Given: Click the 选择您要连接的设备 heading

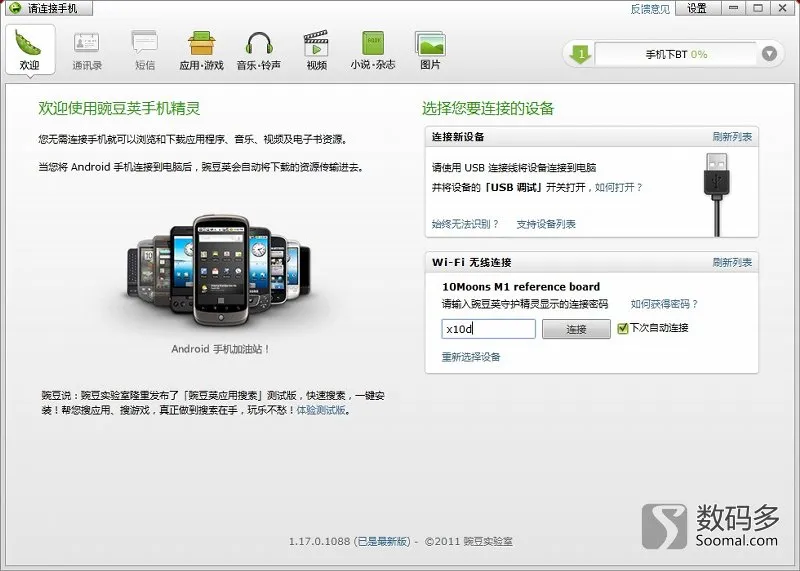Looking at the screenshot, I should pyautogui.click(x=488, y=108).
